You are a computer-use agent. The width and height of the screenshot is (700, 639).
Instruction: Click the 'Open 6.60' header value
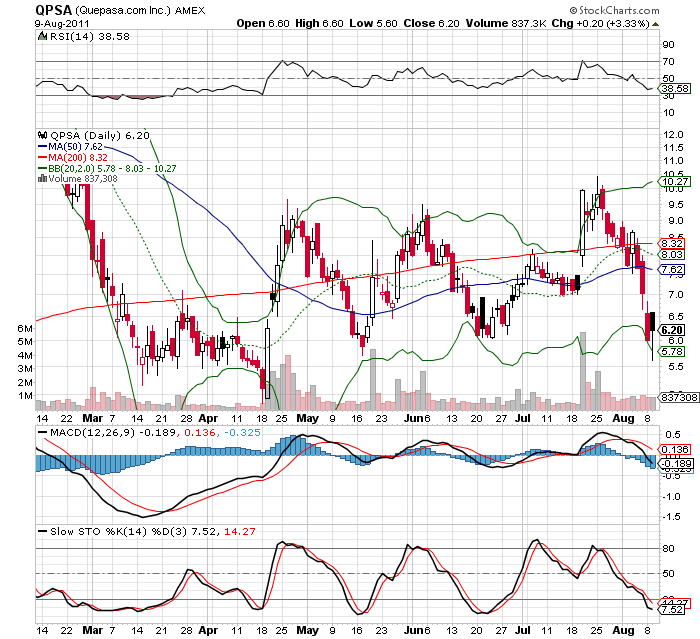coord(263,23)
